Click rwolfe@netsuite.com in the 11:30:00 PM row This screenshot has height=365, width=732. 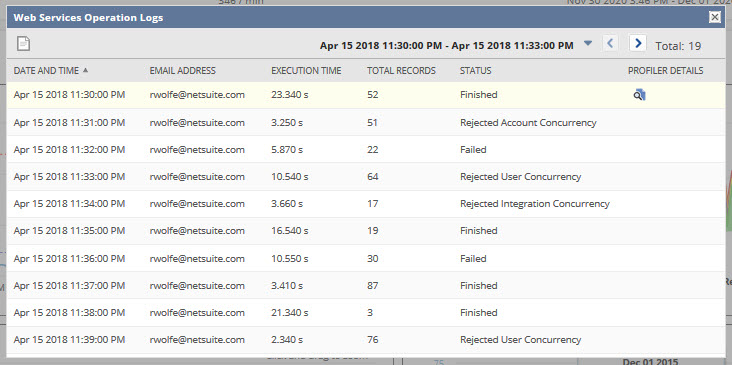point(197,95)
